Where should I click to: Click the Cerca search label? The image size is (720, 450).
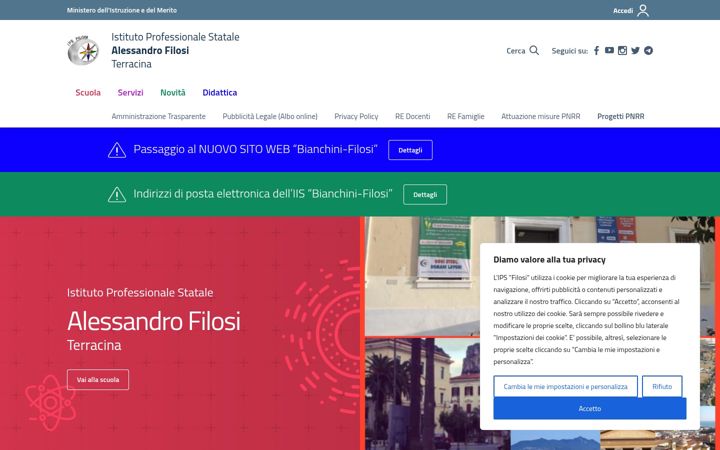pos(516,51)
